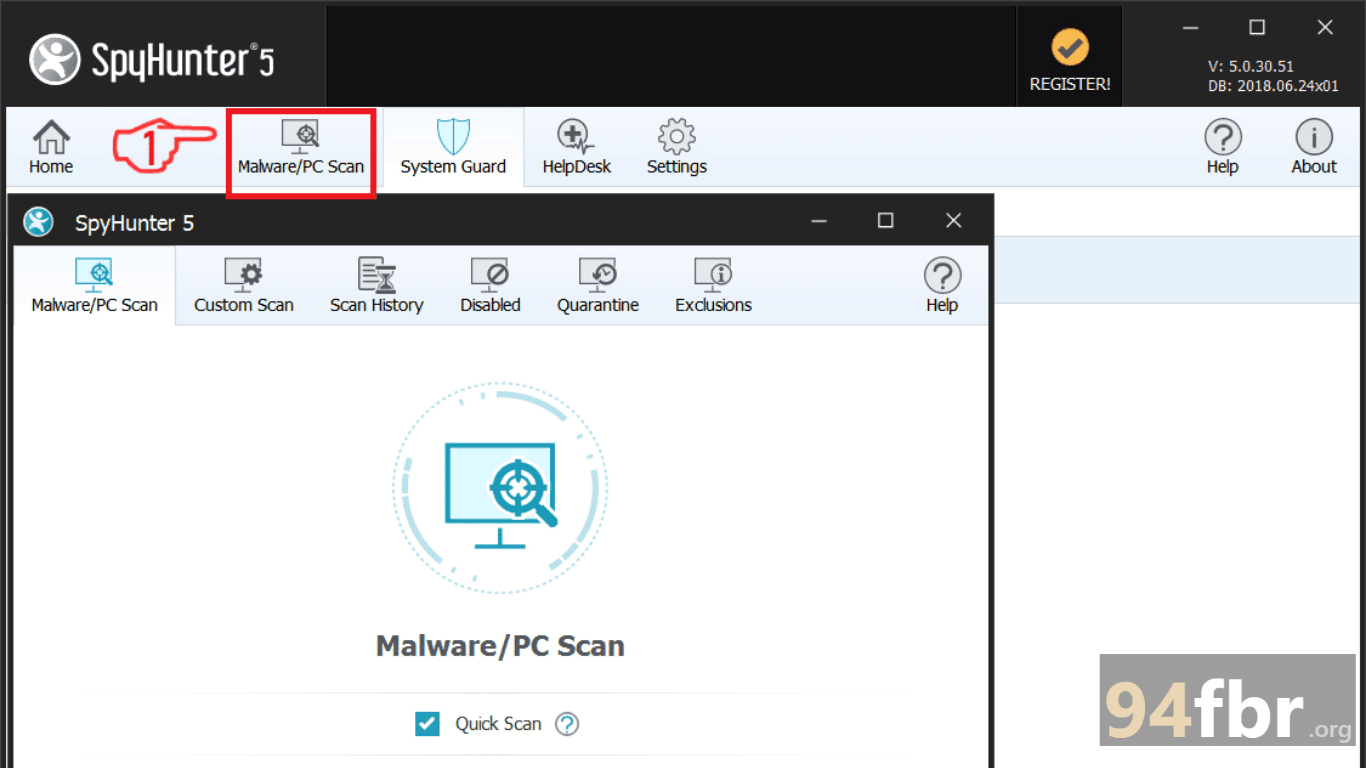Image resolution: width=1366 pixels, height=768 pixels.
Task: Open Settings with the gear icon
Action: pos(677,147)
